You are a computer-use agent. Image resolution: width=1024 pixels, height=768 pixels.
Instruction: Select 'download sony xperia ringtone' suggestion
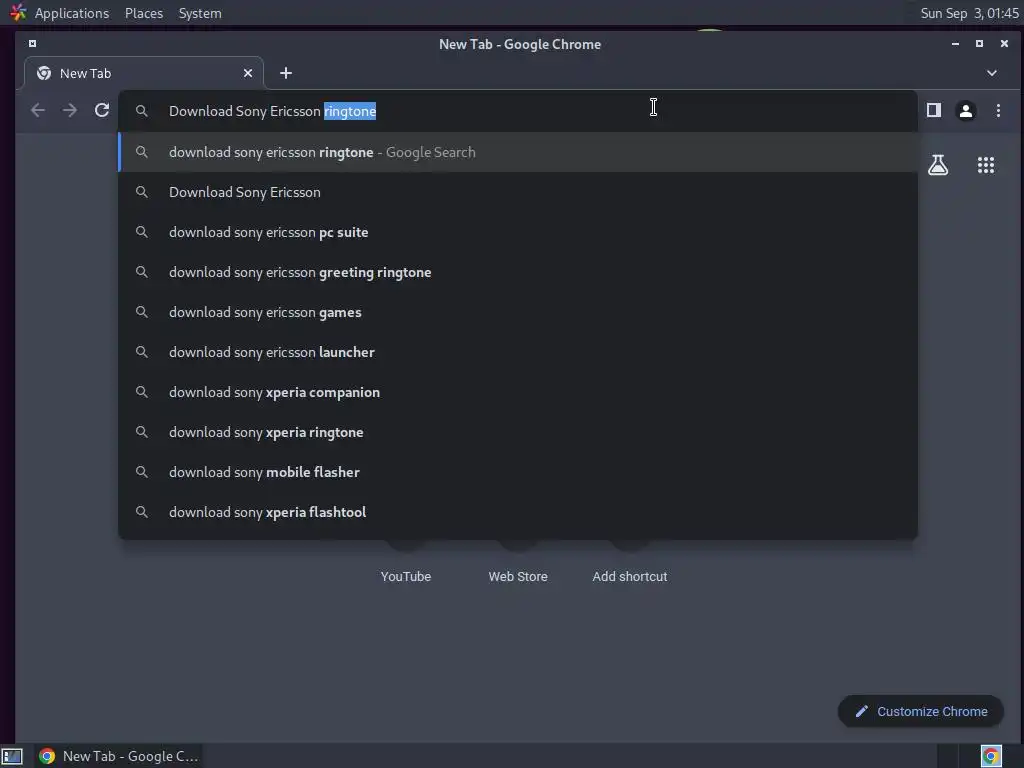(x=517, y=432)
